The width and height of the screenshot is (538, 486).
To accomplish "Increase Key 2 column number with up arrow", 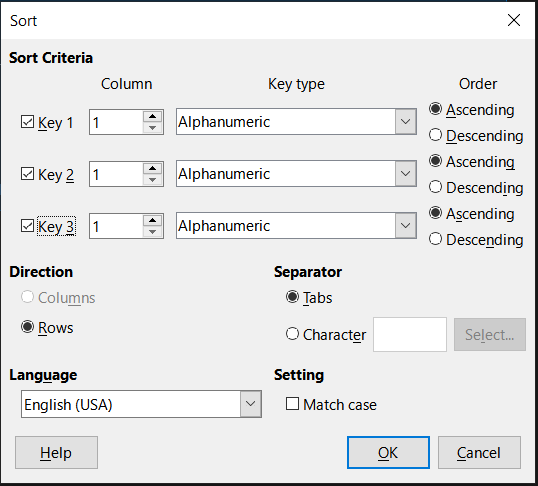I will point(152,168).
